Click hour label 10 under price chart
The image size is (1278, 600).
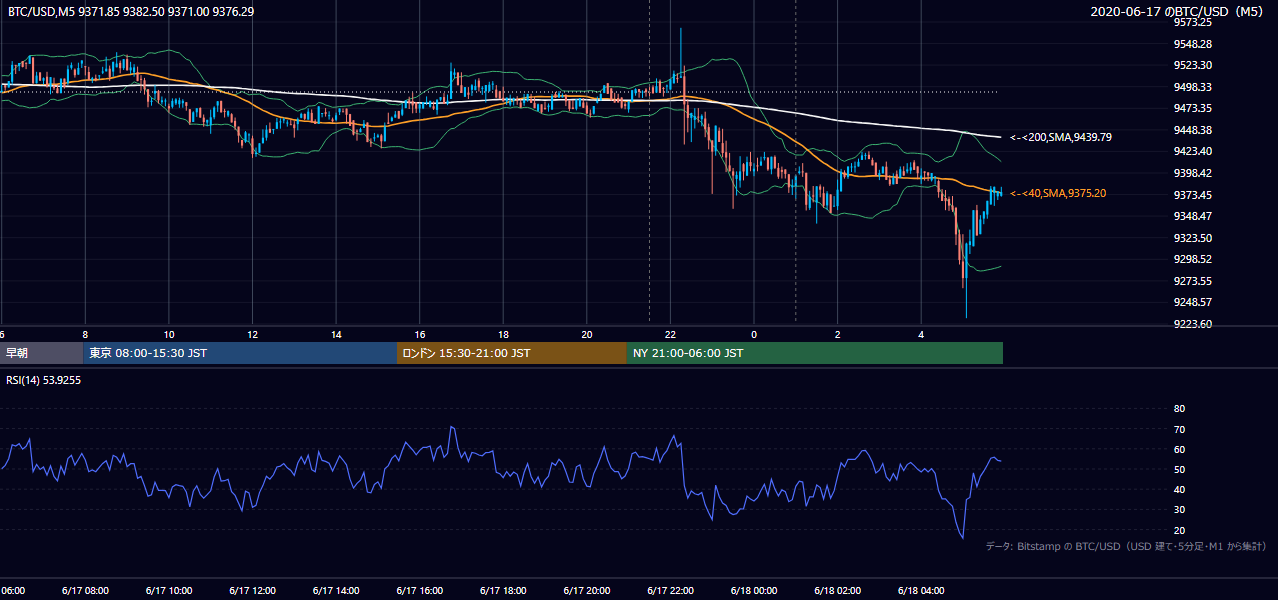(169, 335)
